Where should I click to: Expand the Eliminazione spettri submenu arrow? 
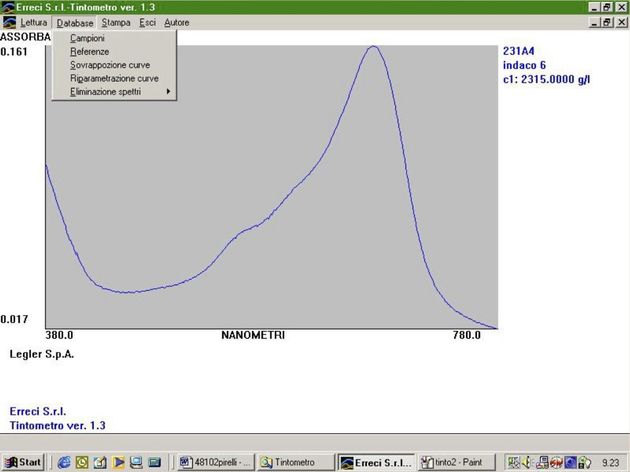point(168,92)
